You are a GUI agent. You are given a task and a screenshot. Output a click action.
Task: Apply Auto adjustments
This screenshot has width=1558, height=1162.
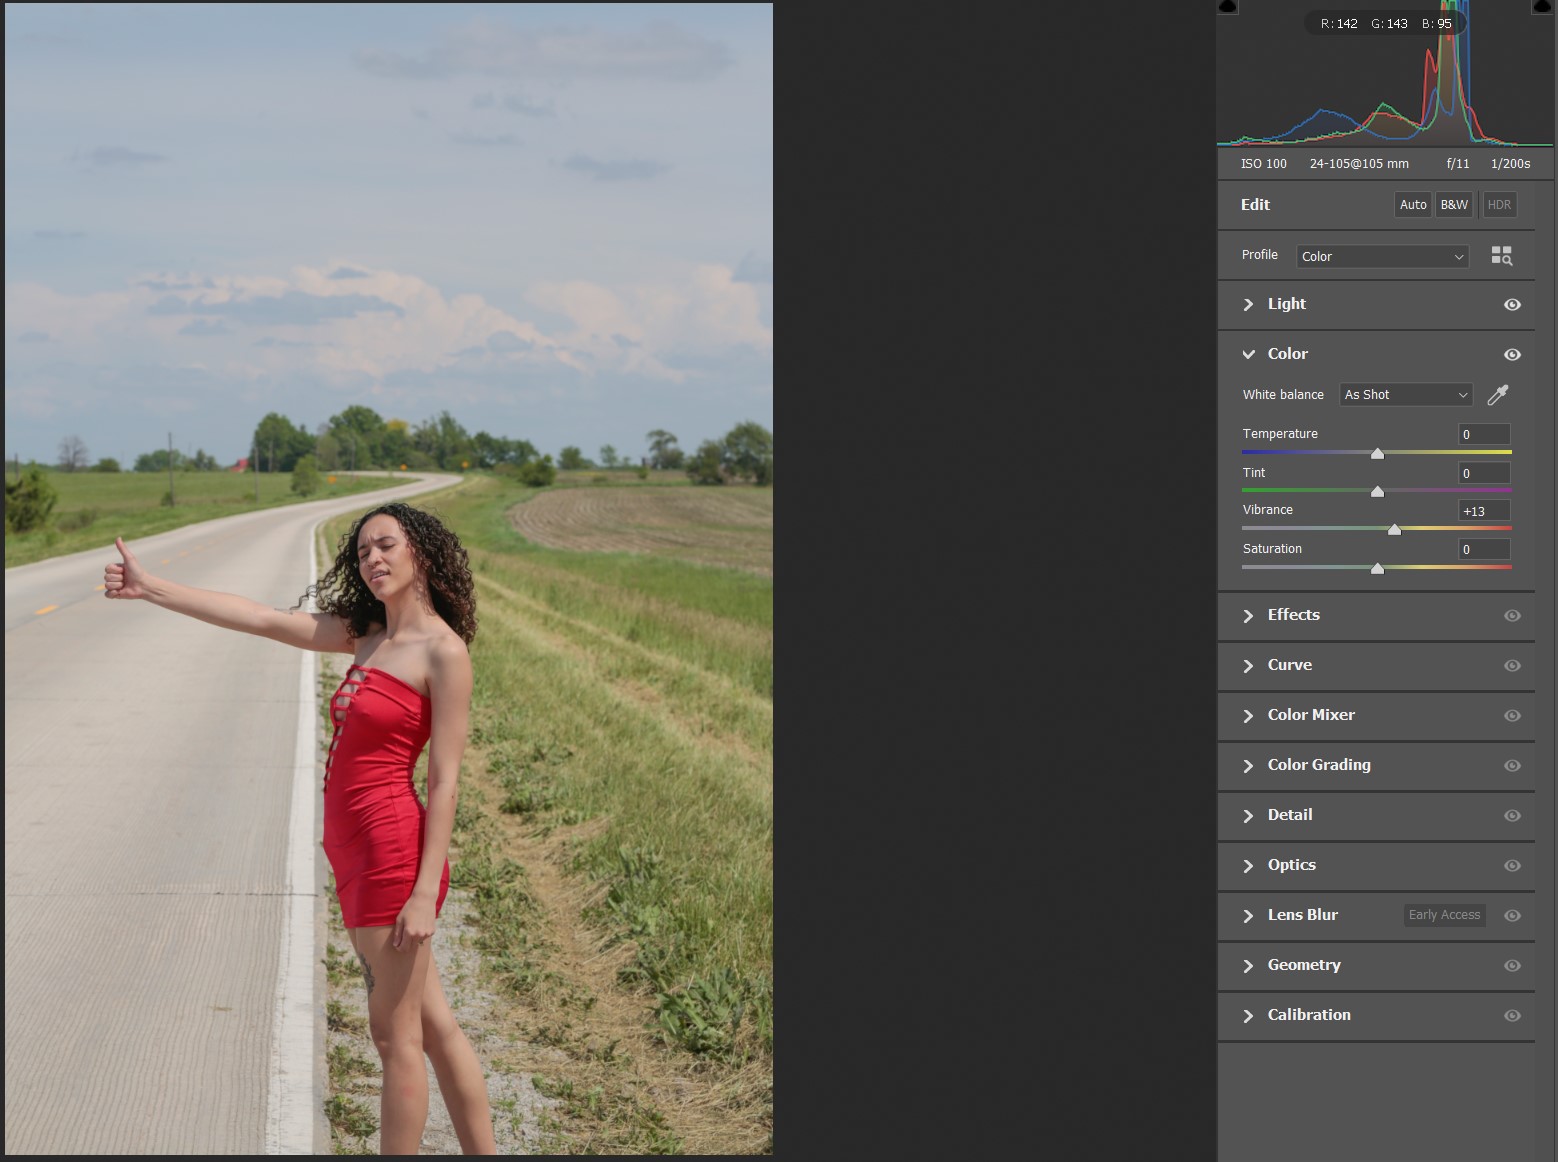tap(1413, 205)
